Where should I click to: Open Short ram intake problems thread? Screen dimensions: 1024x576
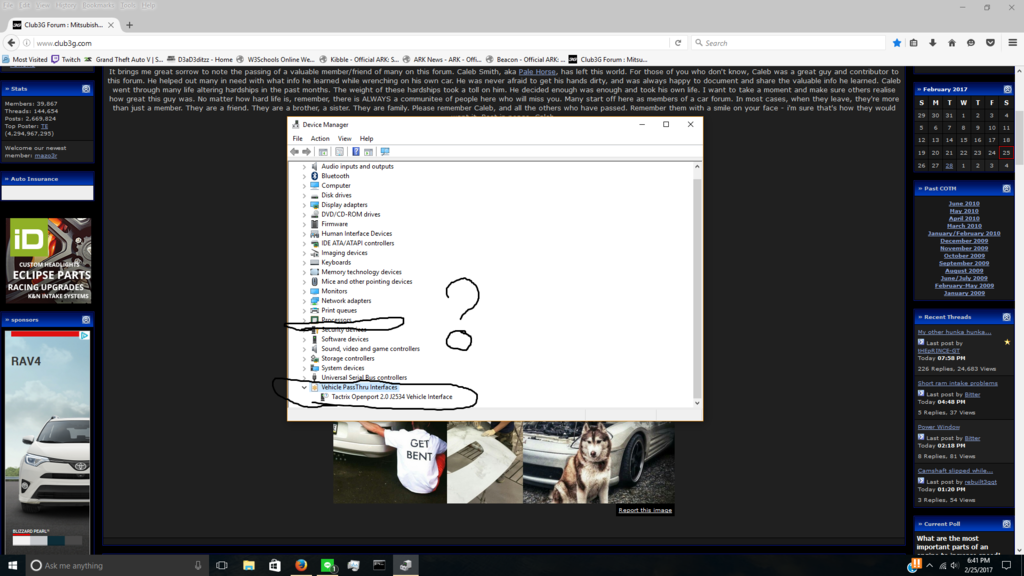coord(957,383)
